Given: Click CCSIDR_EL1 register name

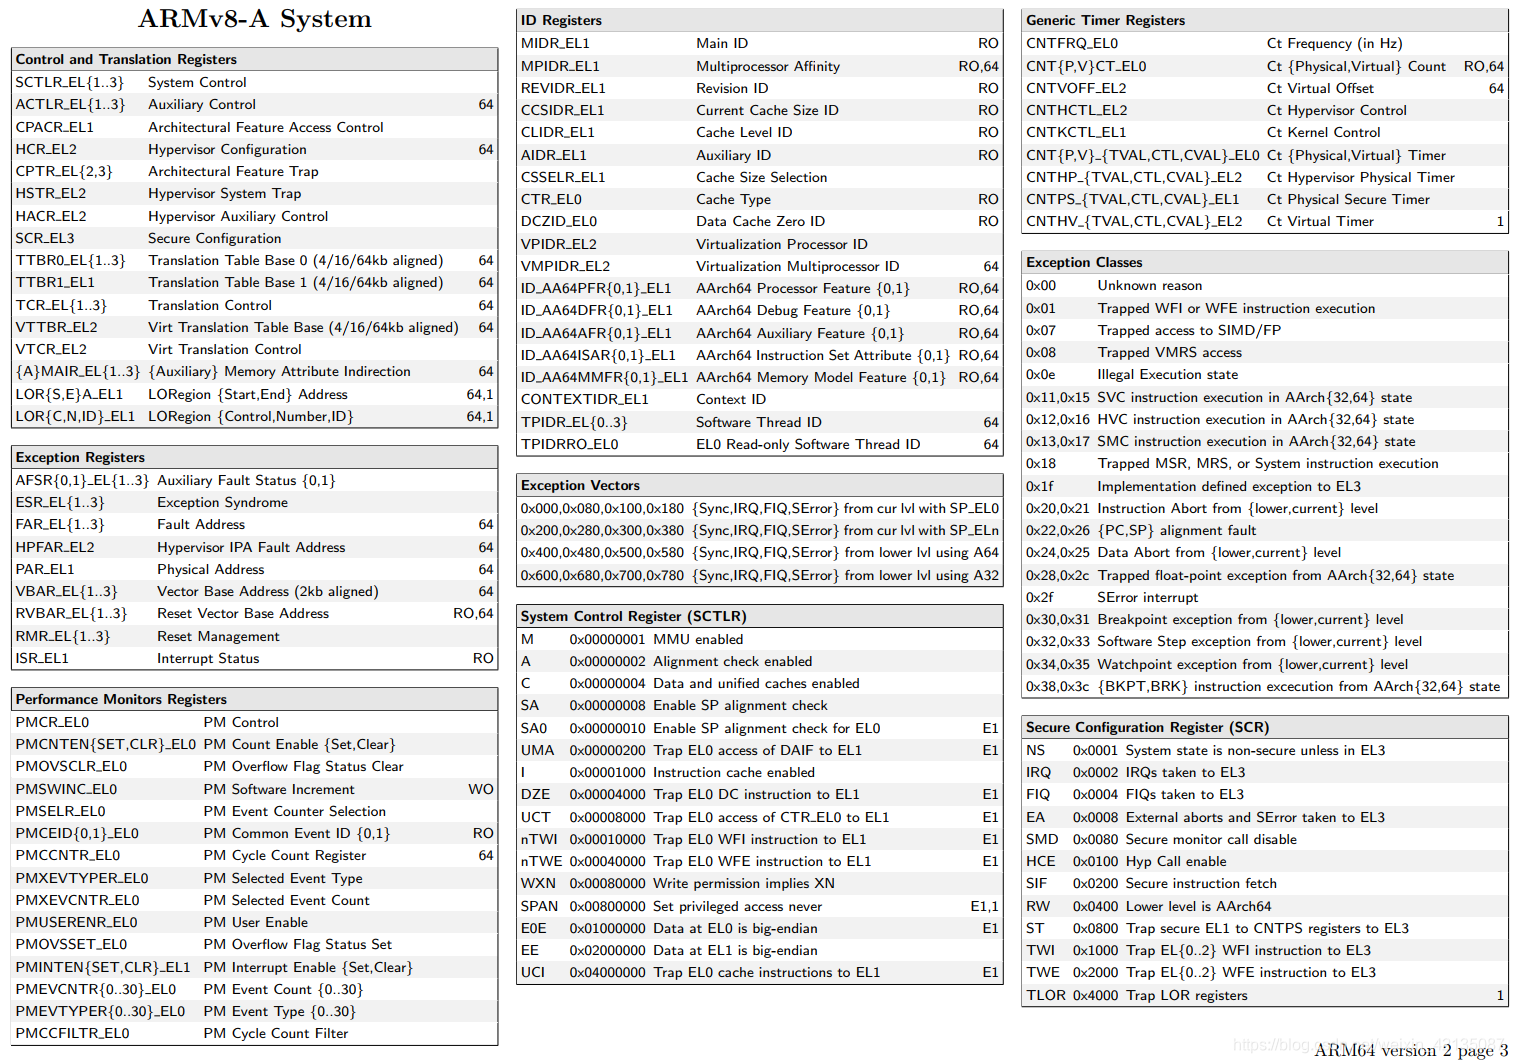Looking at the screenshot, I should pyautogui.click(x=562, y=110).
